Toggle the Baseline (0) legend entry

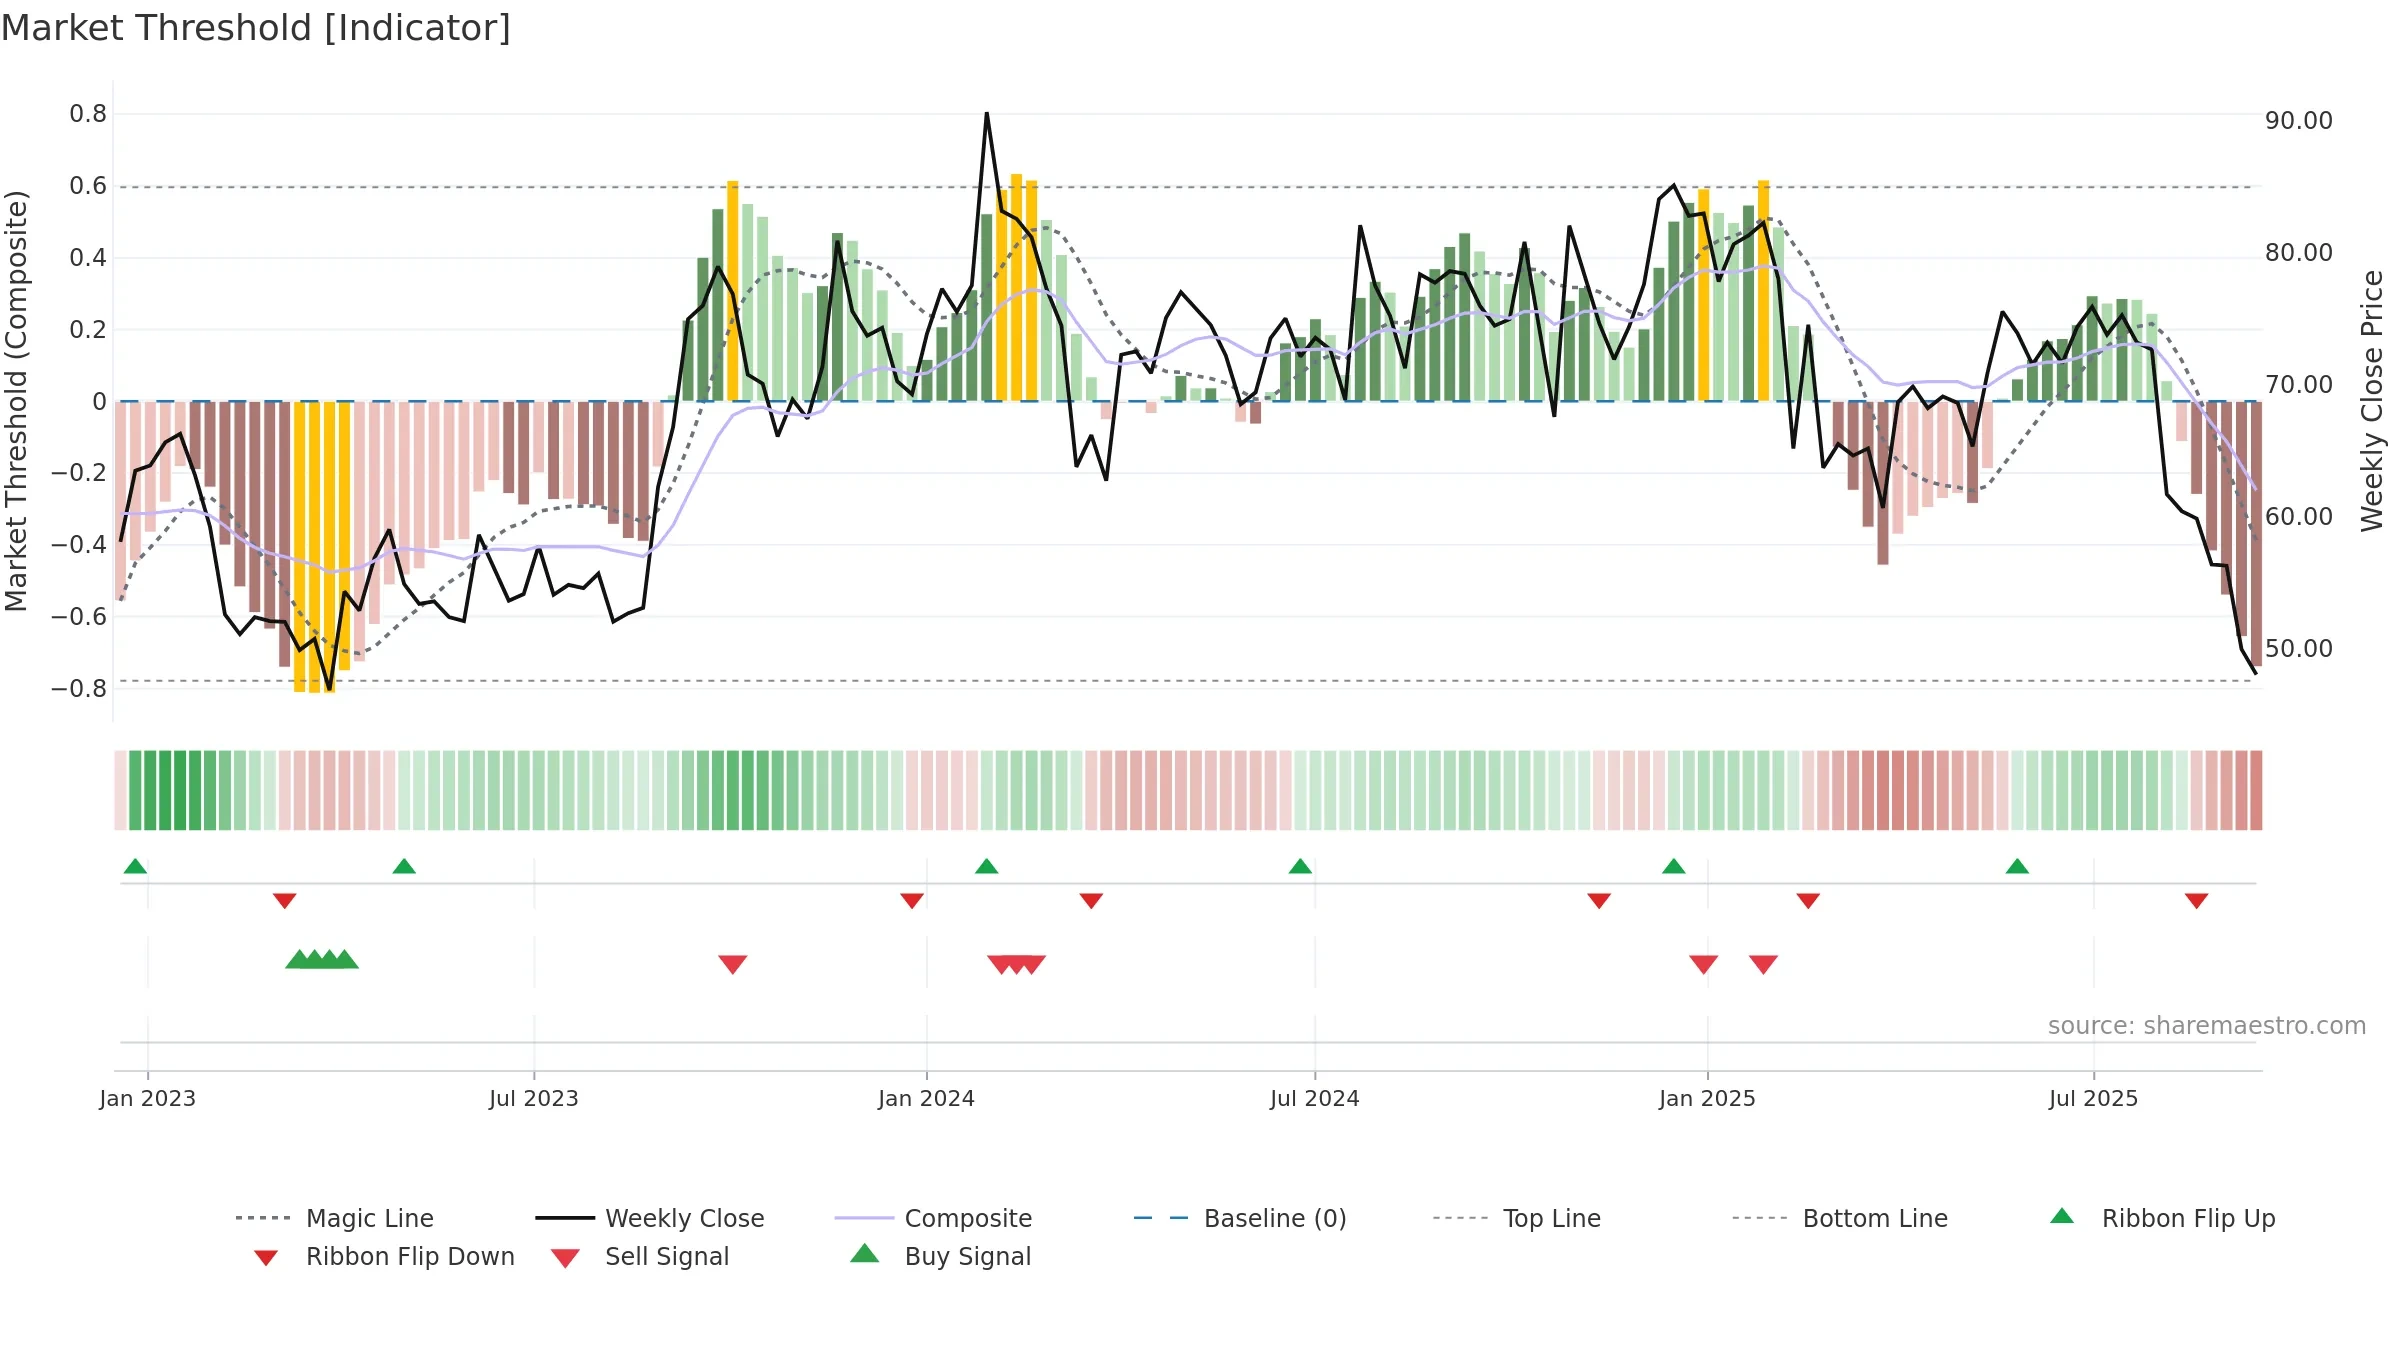(1240, 1218)
